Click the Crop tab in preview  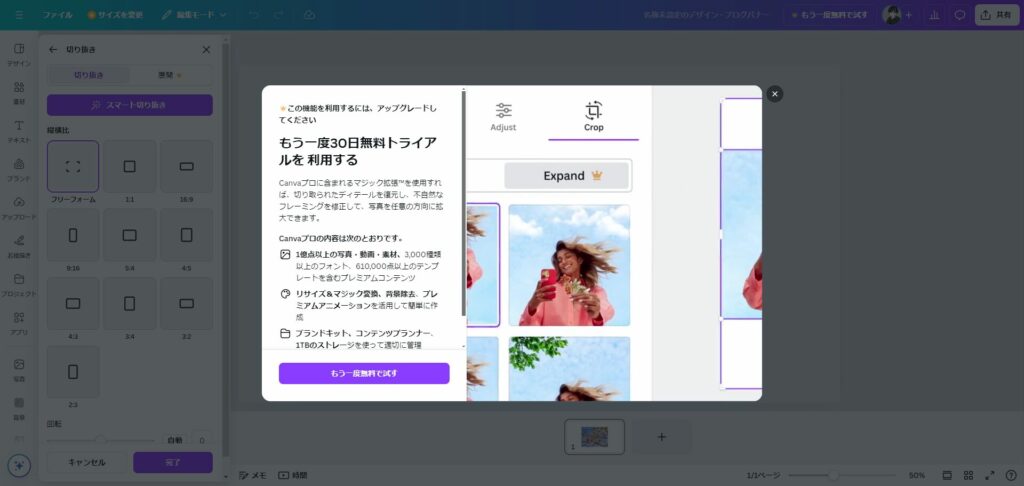click(594, 118)
